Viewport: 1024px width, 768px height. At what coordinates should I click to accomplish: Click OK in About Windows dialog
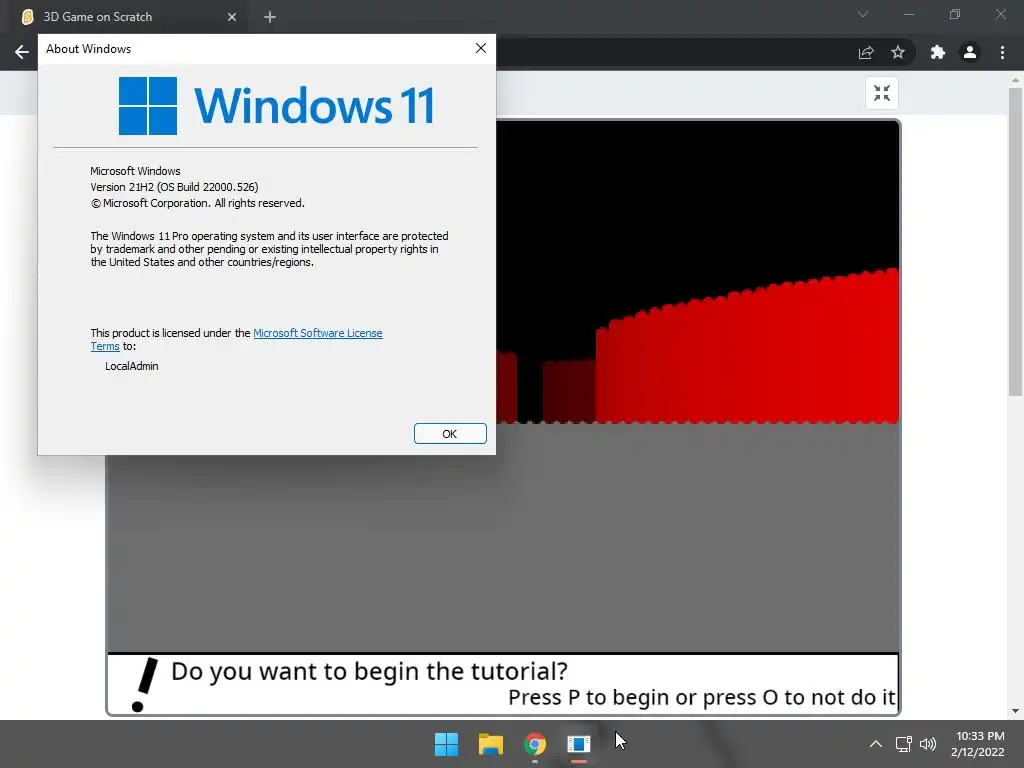click(x=450, y=434)
